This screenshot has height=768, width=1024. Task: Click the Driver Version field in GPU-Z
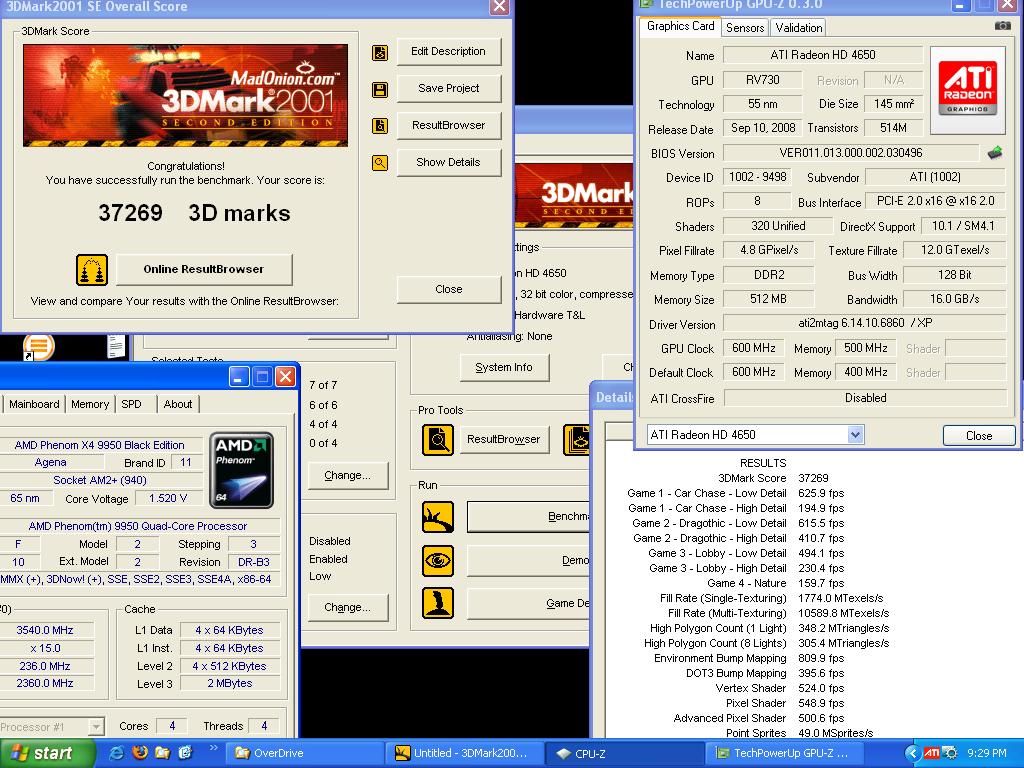click(865, 323)
